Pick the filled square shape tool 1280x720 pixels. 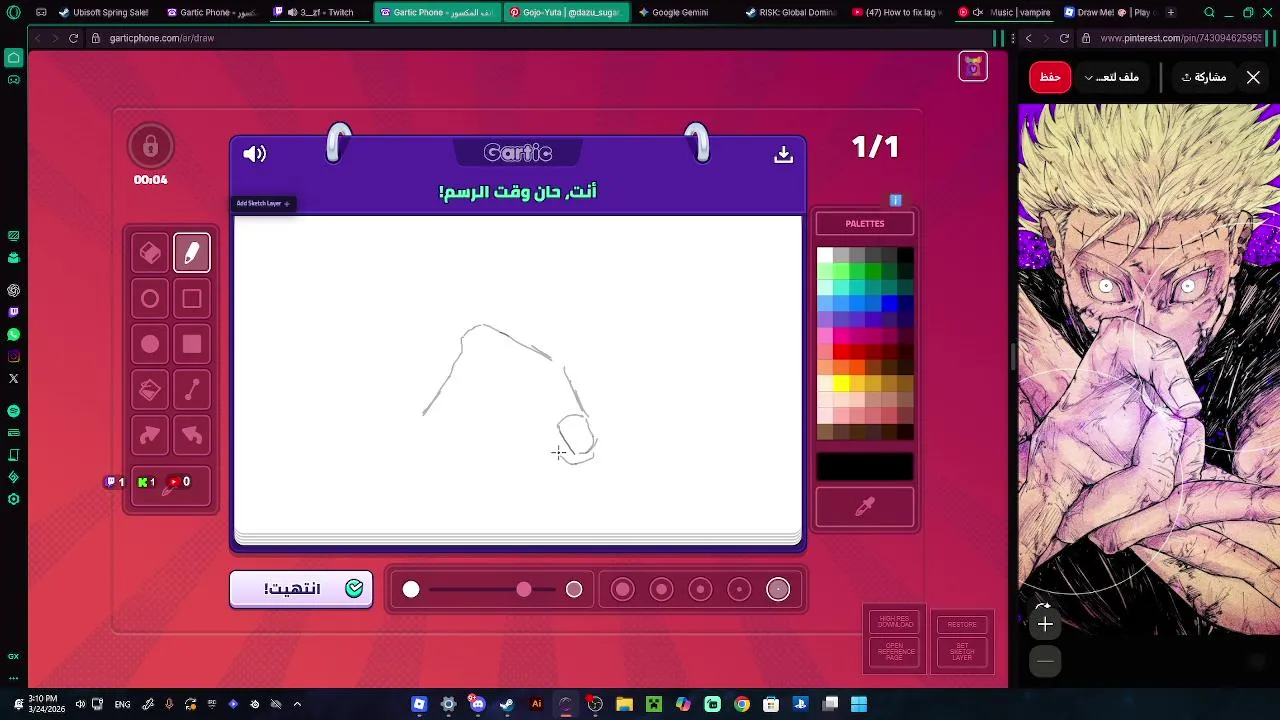[192, 344]
